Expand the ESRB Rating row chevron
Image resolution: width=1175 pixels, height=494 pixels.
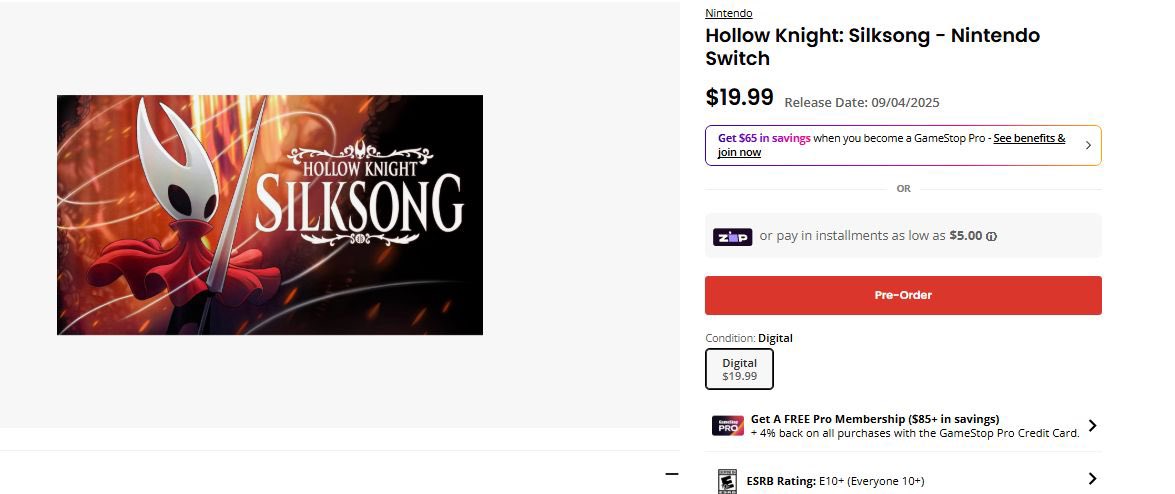[x=1092, y=479]
